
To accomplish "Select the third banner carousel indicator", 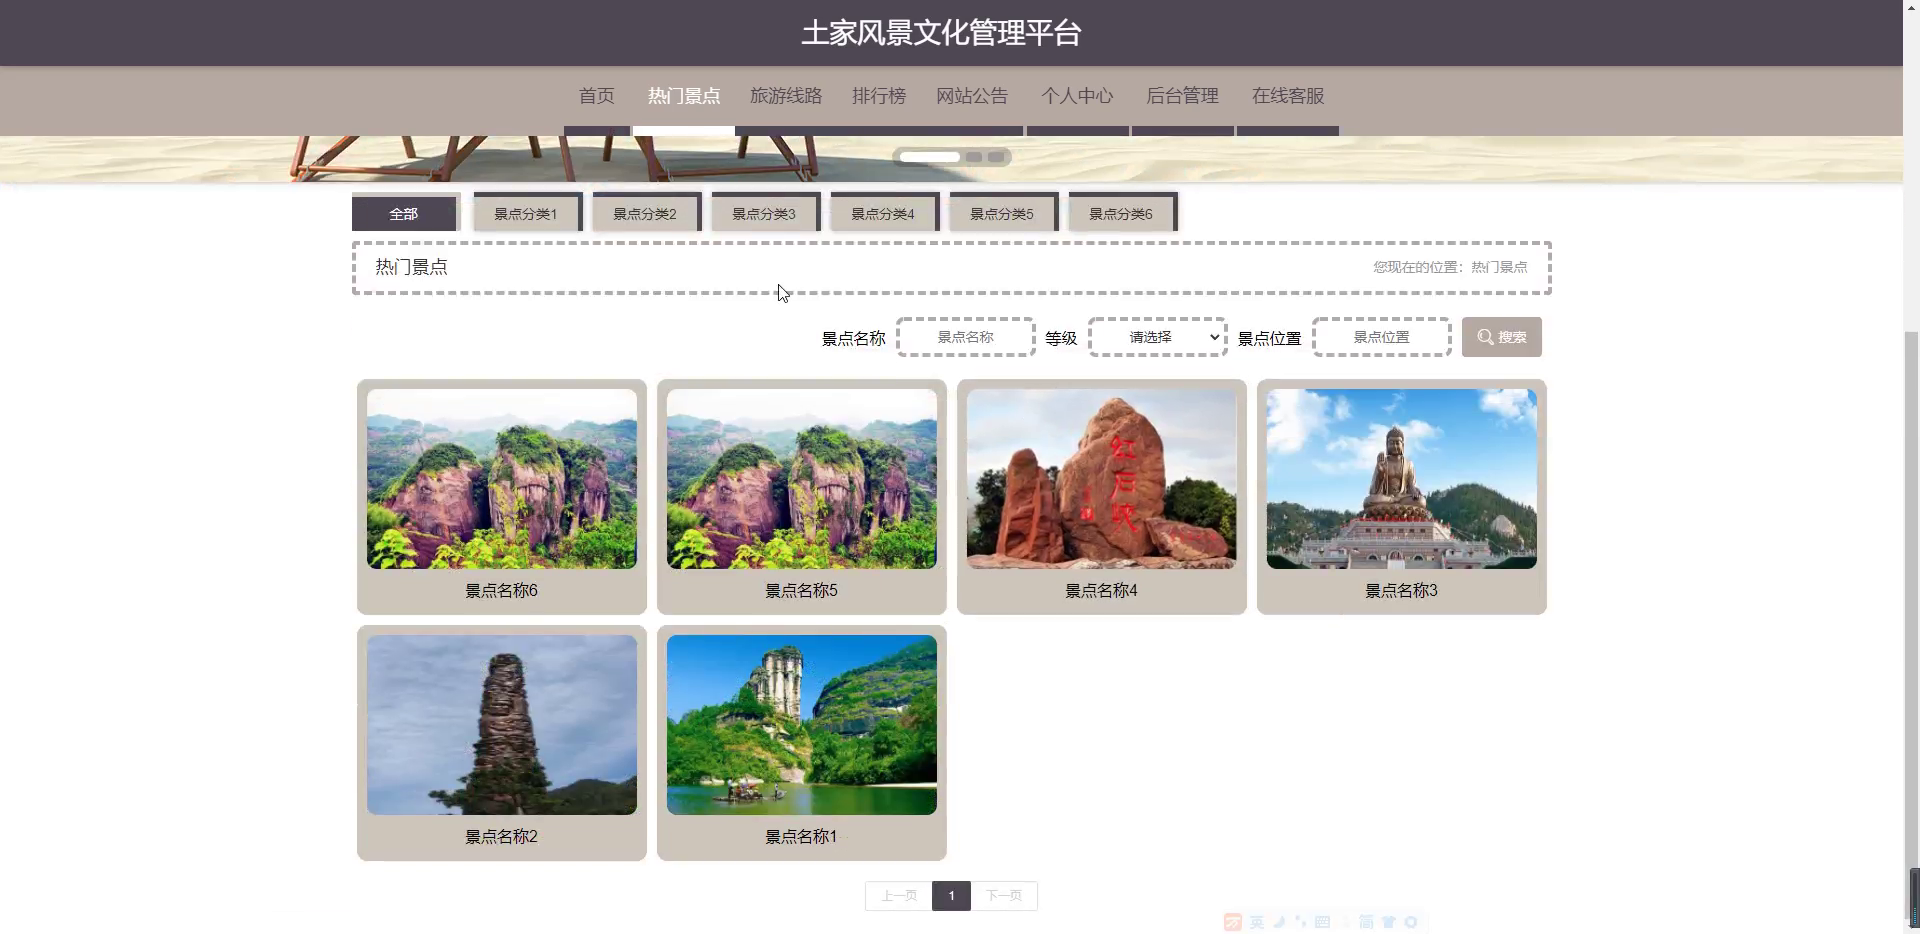I will pyautogui.click(x=996, y=157).
